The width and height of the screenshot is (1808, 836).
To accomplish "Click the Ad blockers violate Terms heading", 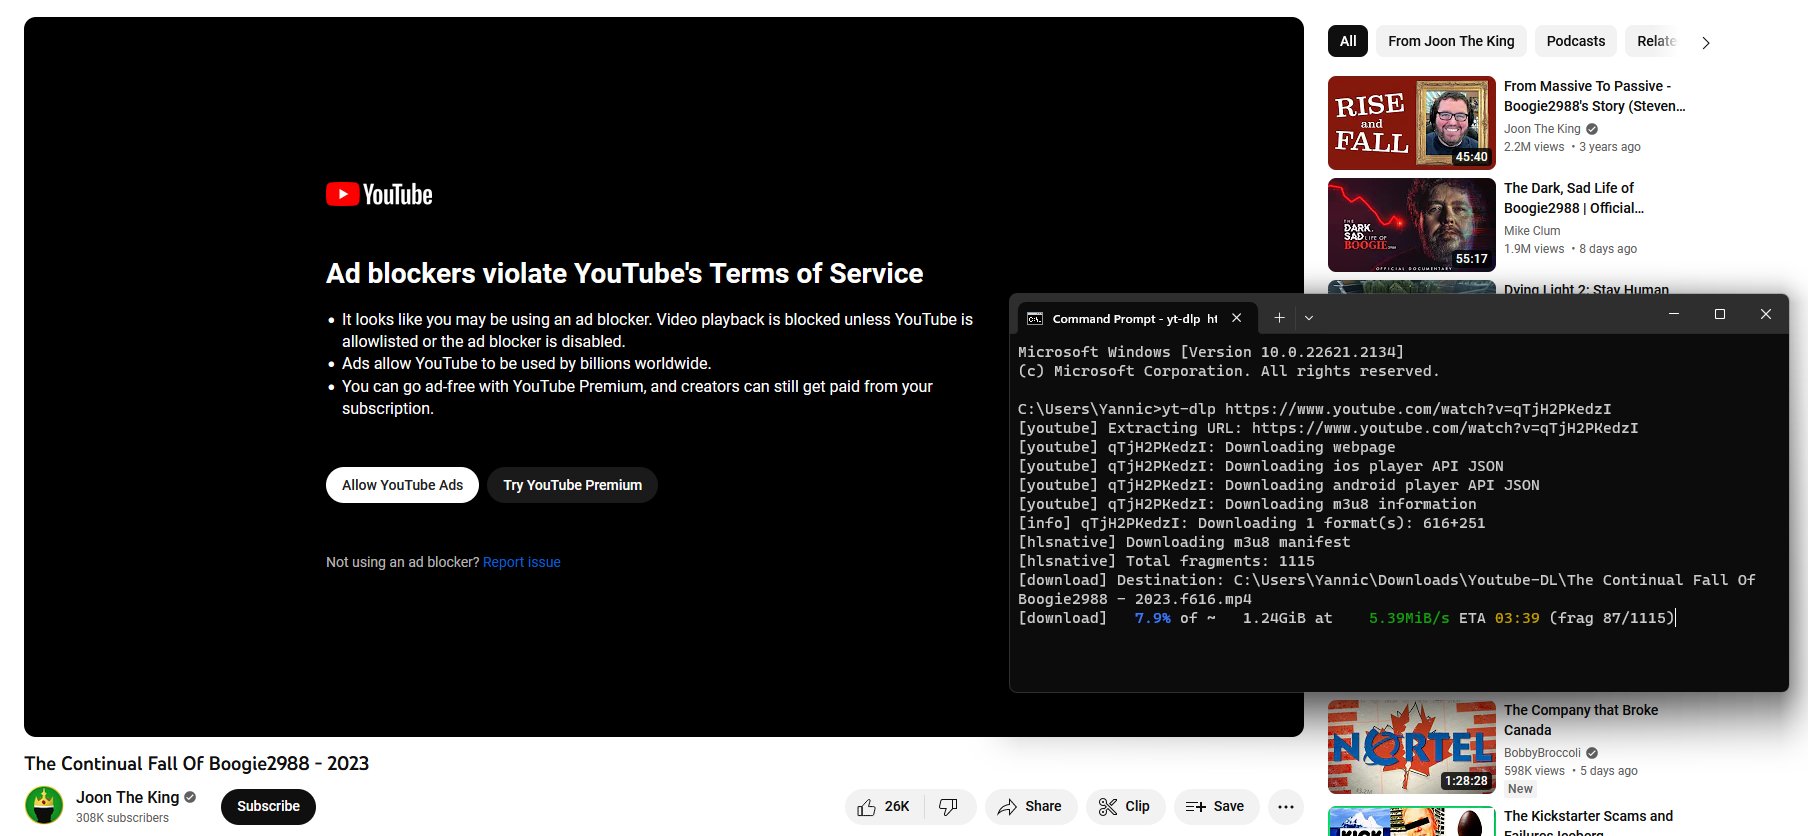I will tap(625, 273).
